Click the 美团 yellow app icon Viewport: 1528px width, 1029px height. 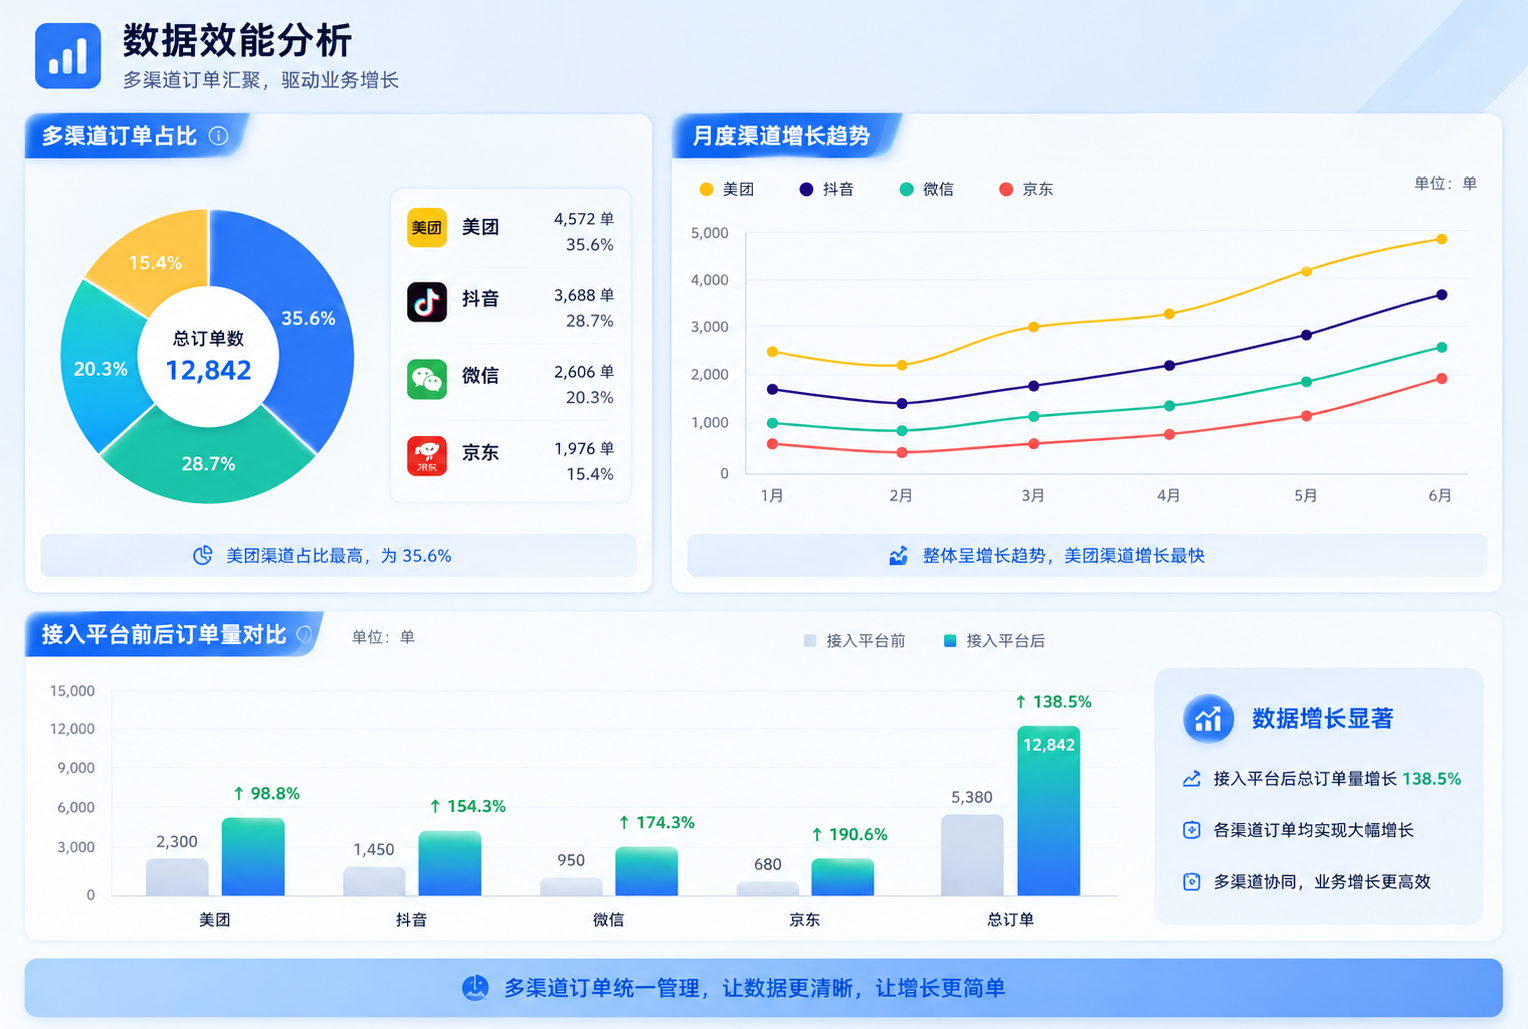coord(427,227)
